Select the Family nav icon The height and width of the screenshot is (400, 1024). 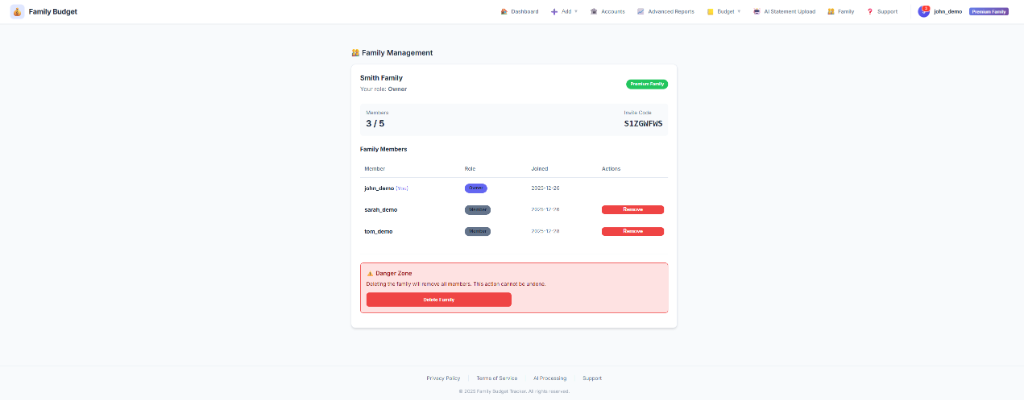tap(831, 12)
